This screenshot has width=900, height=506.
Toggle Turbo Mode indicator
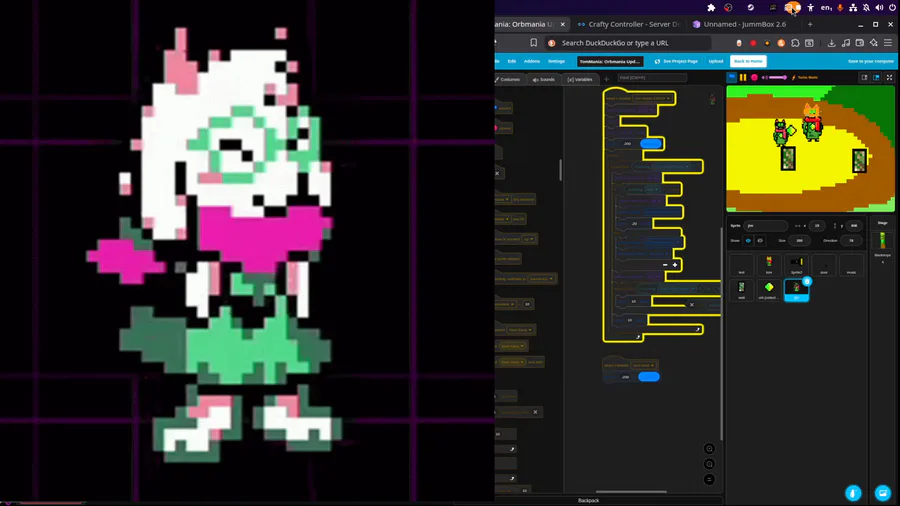point(805,77)
